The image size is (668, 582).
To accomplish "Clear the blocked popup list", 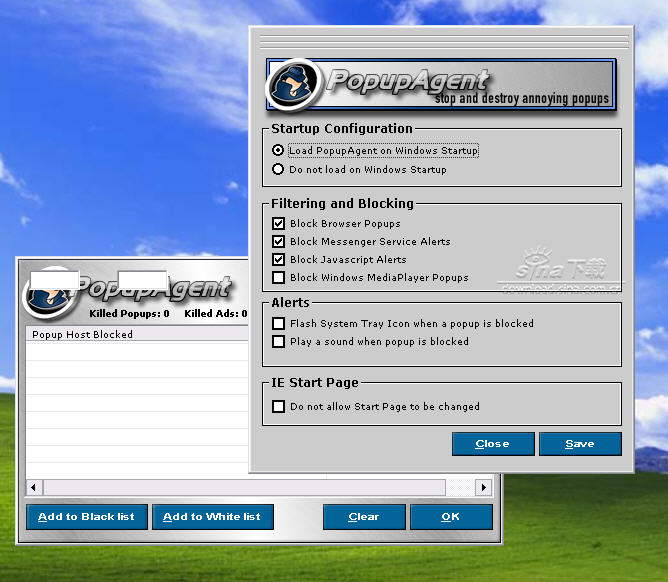I will coord(364,517).
